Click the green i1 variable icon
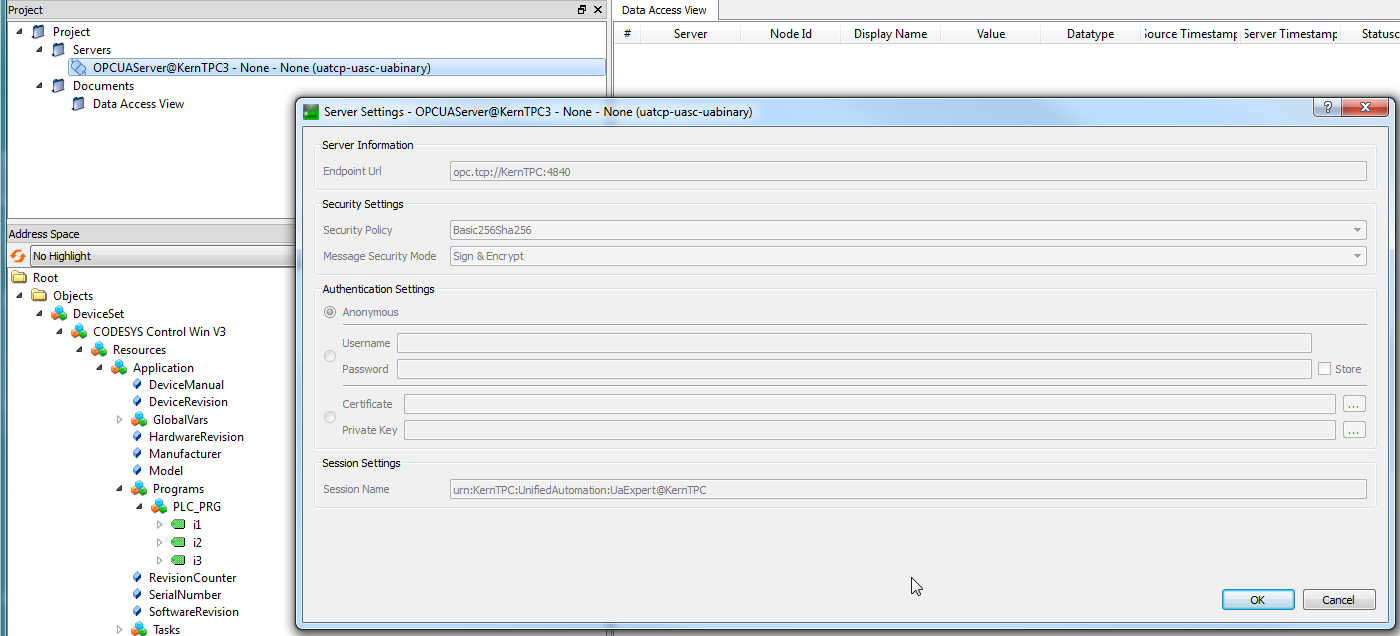 click(x=178, y=525)
